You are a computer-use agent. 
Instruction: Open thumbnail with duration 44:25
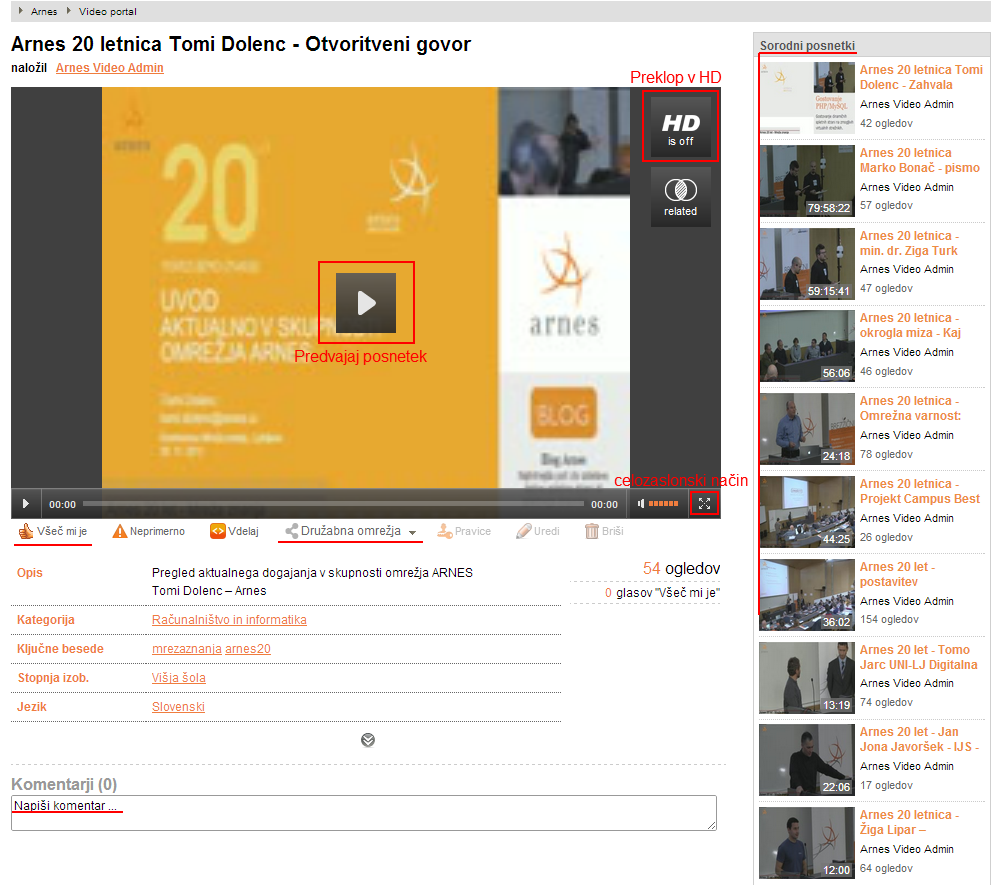(x=807, y=511)
